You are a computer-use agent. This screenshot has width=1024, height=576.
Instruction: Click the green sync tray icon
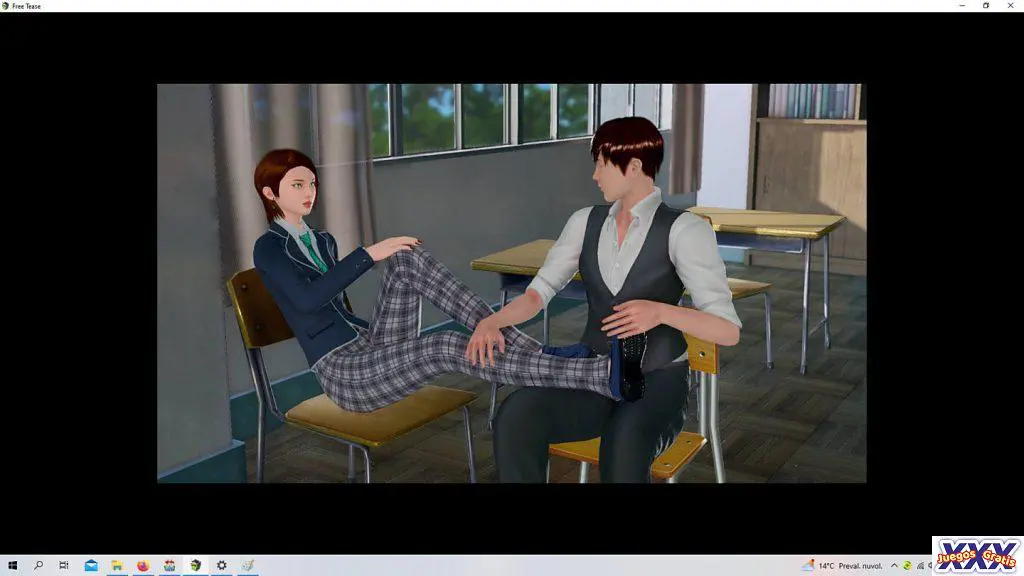tap(907, 566)
